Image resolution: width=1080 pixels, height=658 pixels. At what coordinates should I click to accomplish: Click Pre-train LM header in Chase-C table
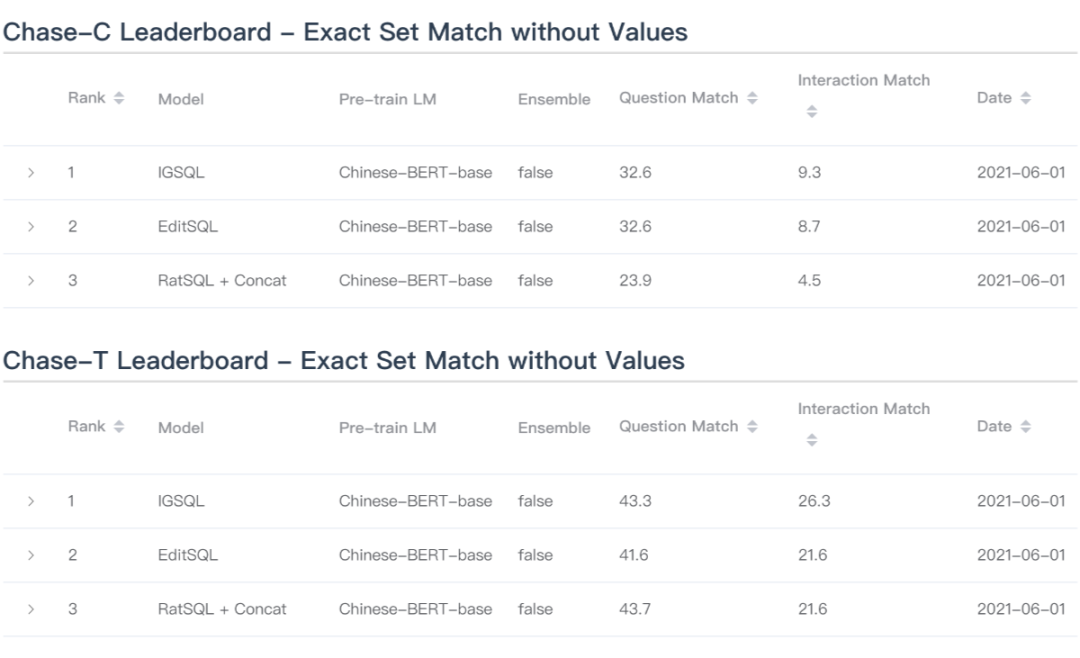coord(387,100)
